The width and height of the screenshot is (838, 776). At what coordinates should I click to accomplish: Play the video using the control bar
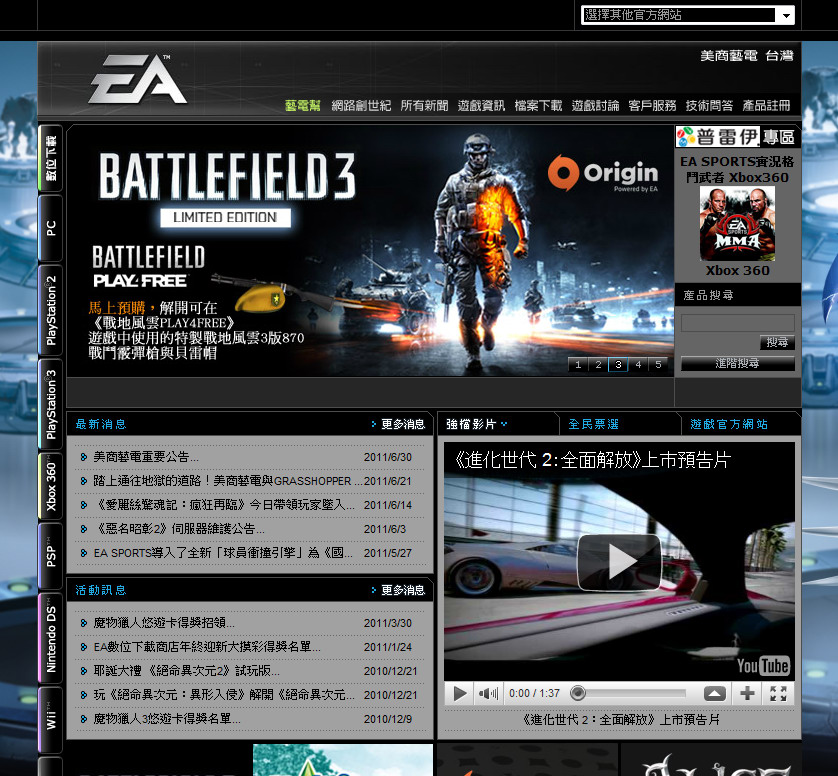tap(459, 693)
